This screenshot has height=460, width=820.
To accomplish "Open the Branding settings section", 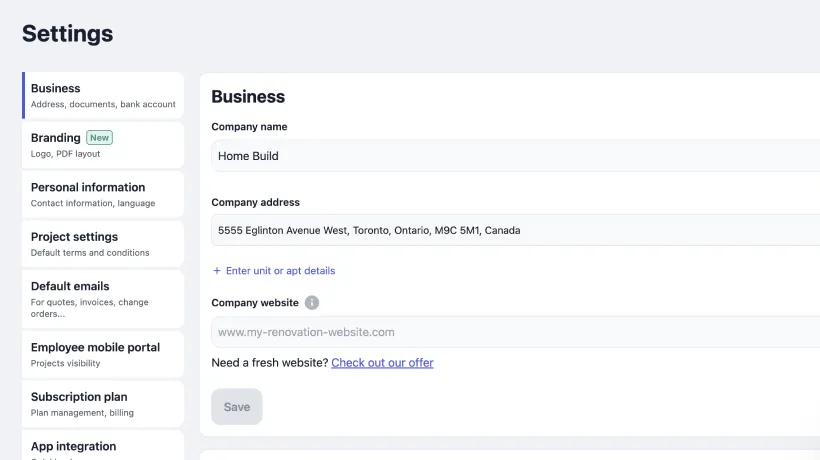I will point(103,145).
